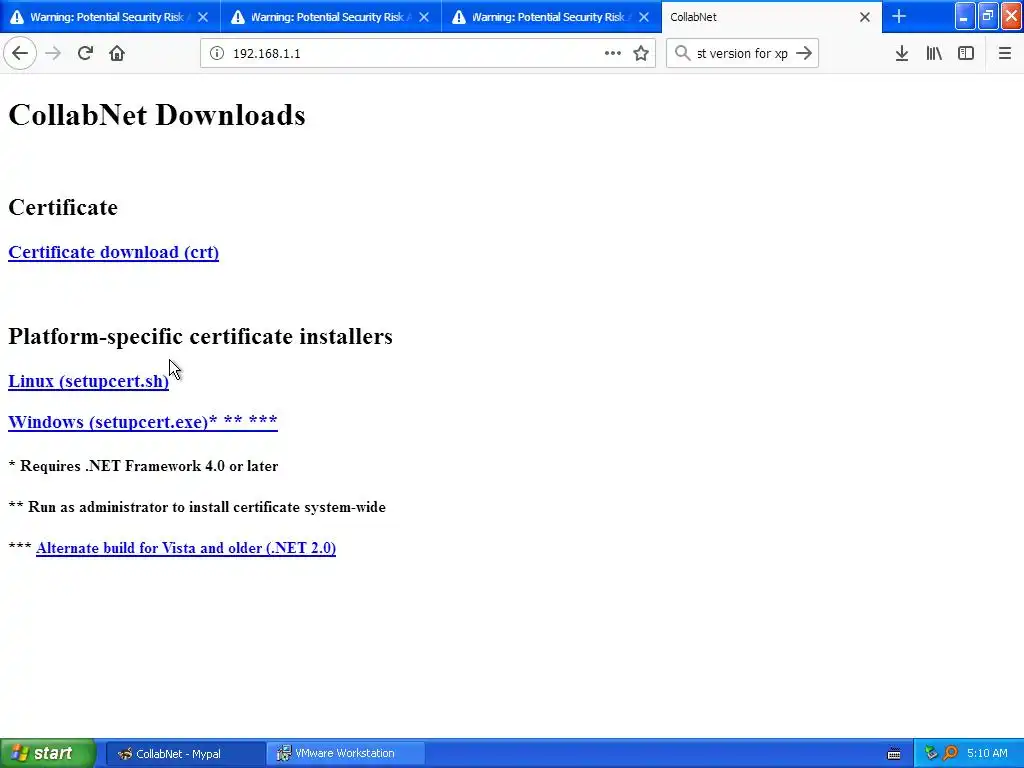1024x768 pixels.
Task: Restore down the browser window
Action: (988, 16)
